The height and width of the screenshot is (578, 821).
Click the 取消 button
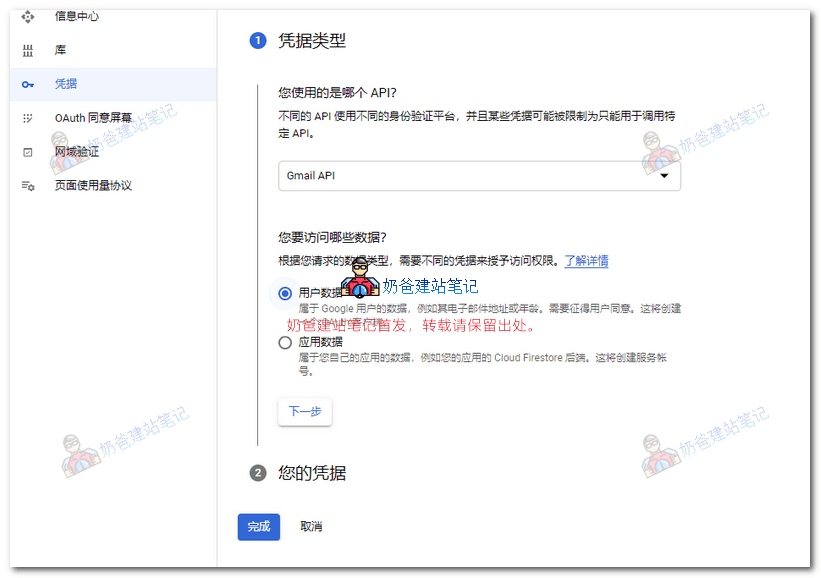click(x=312, y=527)
